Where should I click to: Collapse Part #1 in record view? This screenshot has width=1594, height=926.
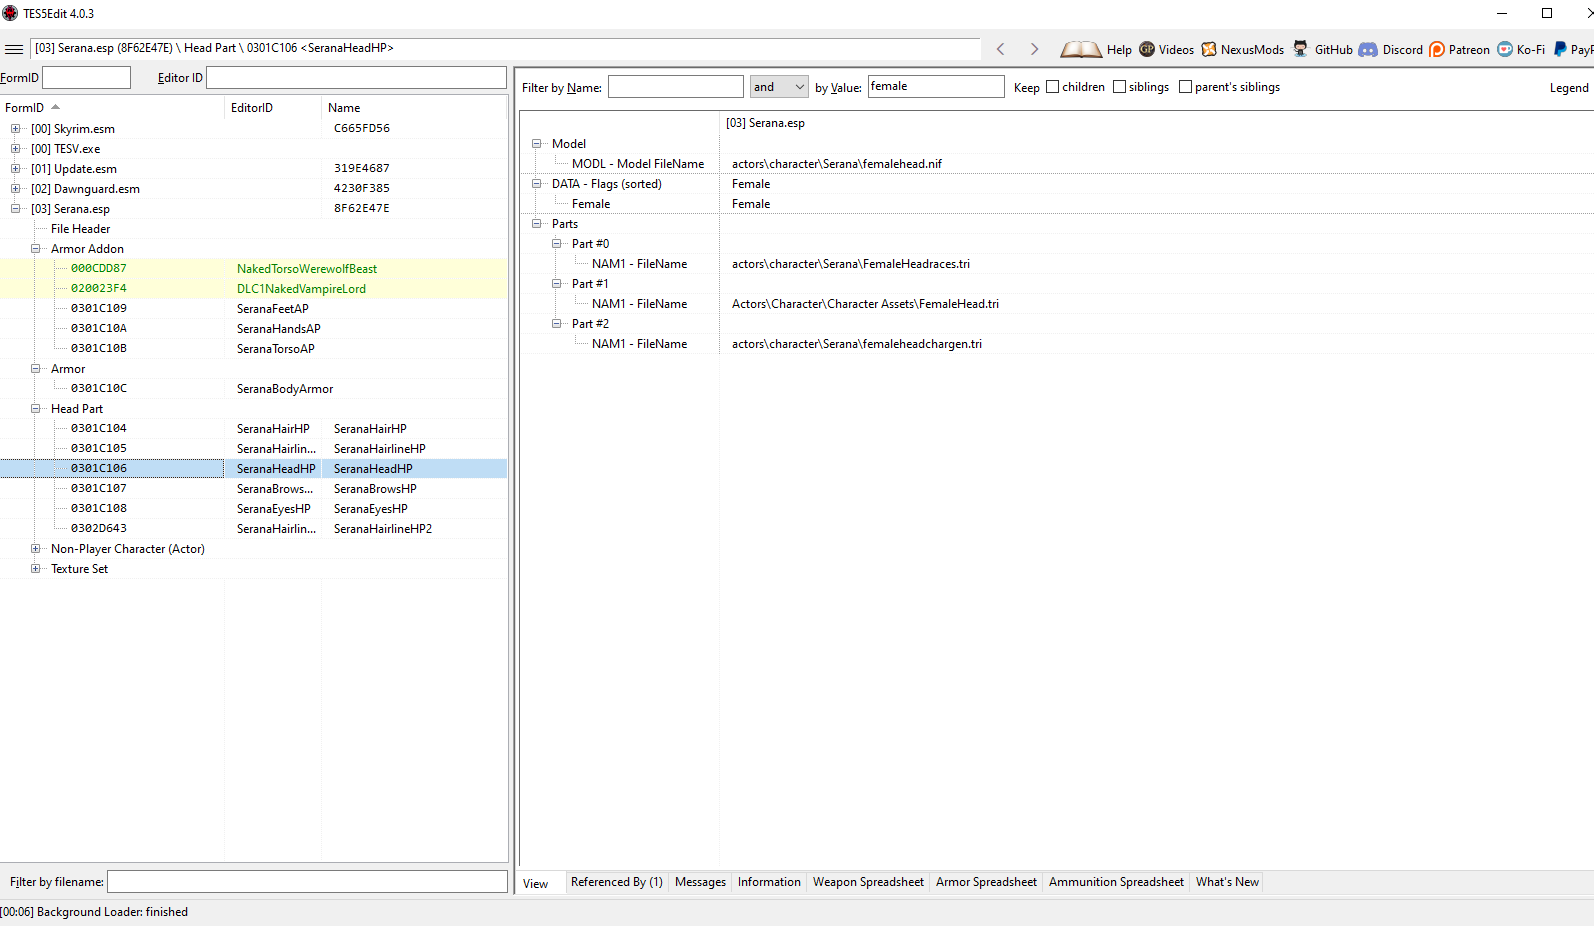(556, 283)
